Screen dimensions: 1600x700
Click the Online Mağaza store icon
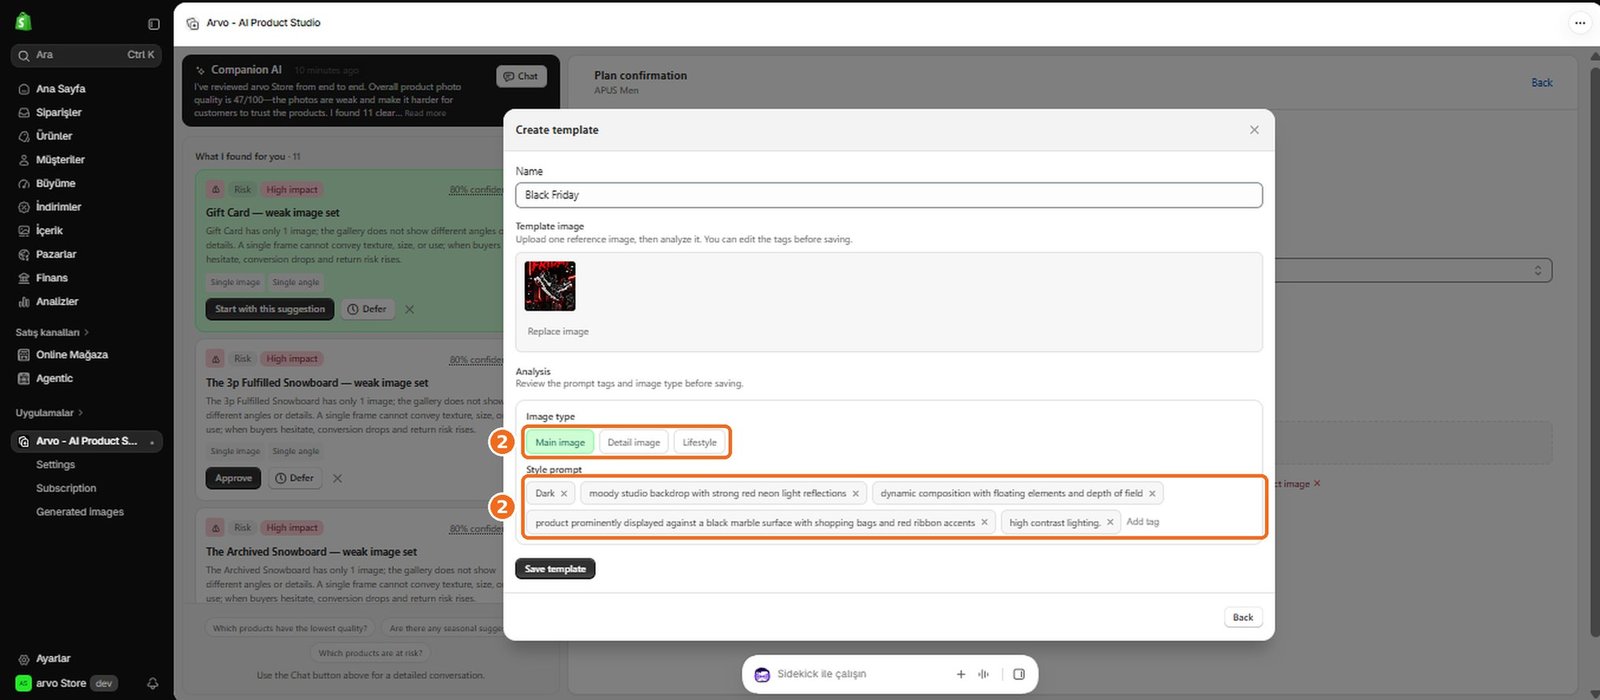tap(24, 355)
